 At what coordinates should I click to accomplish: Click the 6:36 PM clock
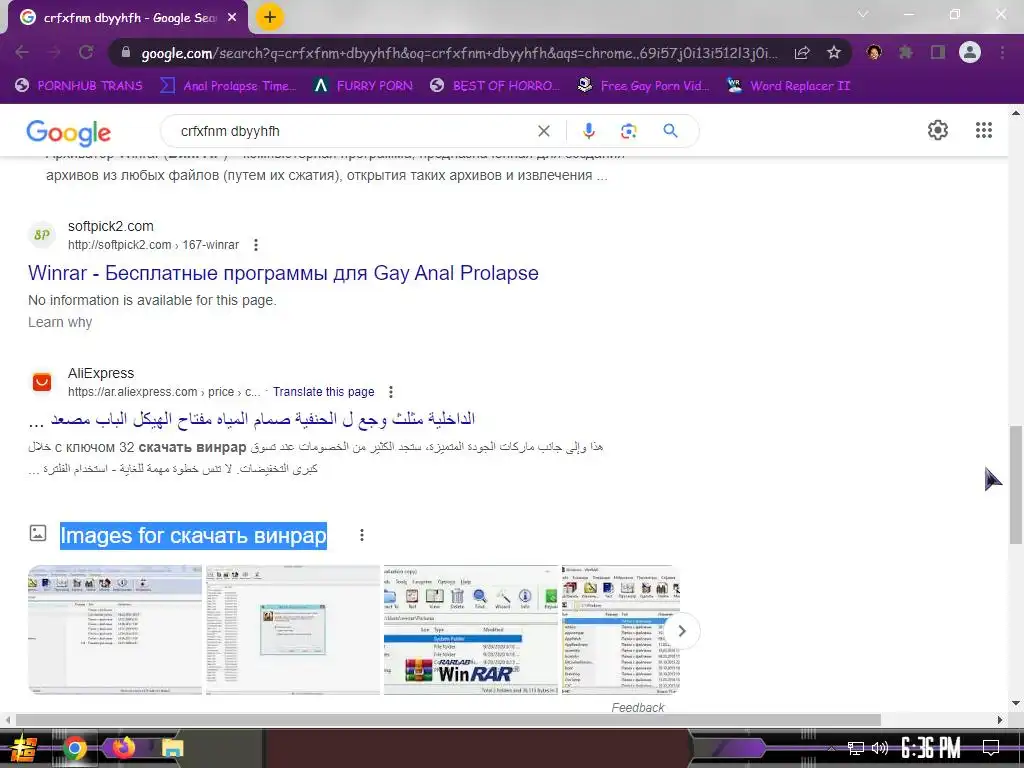tap(930, 748)
